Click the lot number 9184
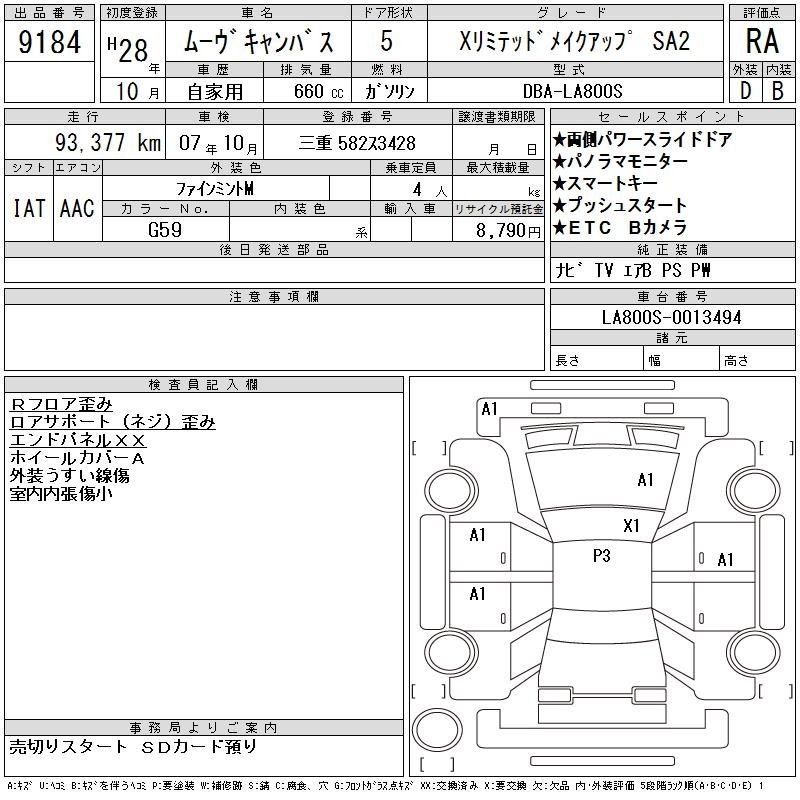This screenshot has height=800, width=800. coord(49,42)
